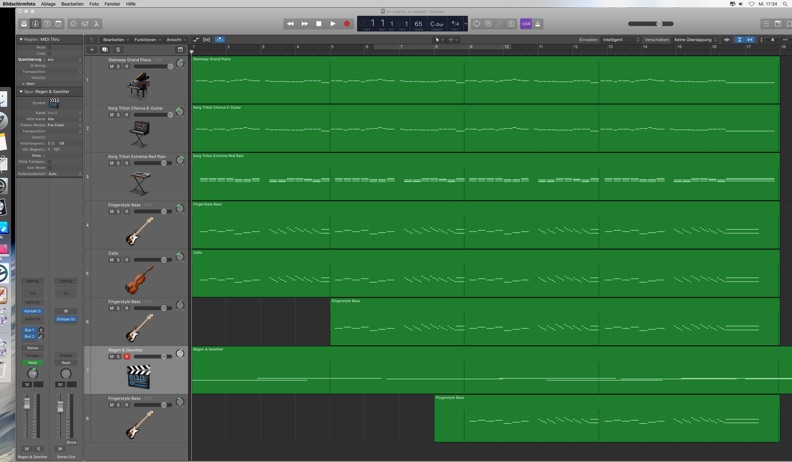The image size is (792, 462).
Task: Fast forward the transport
Action: tap(305, 24)
